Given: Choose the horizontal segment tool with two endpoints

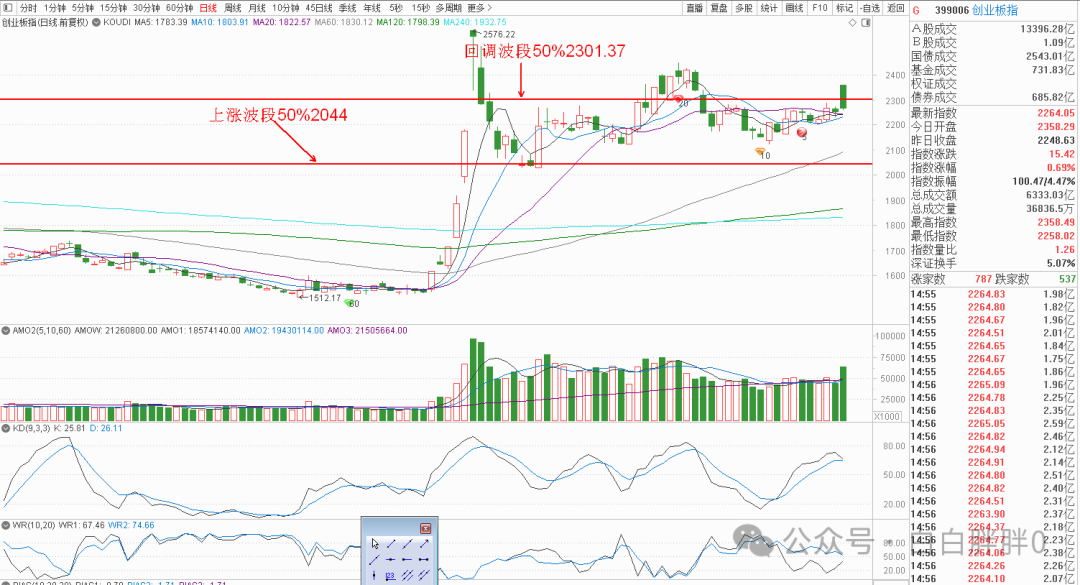Looking at the screenshot, I should [x=424, y=560].
